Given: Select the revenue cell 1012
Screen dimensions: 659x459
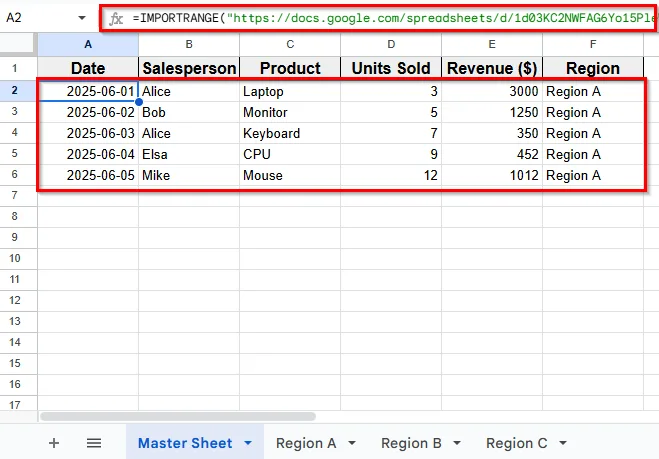Looking at the screenshot, I should point(492,175).
